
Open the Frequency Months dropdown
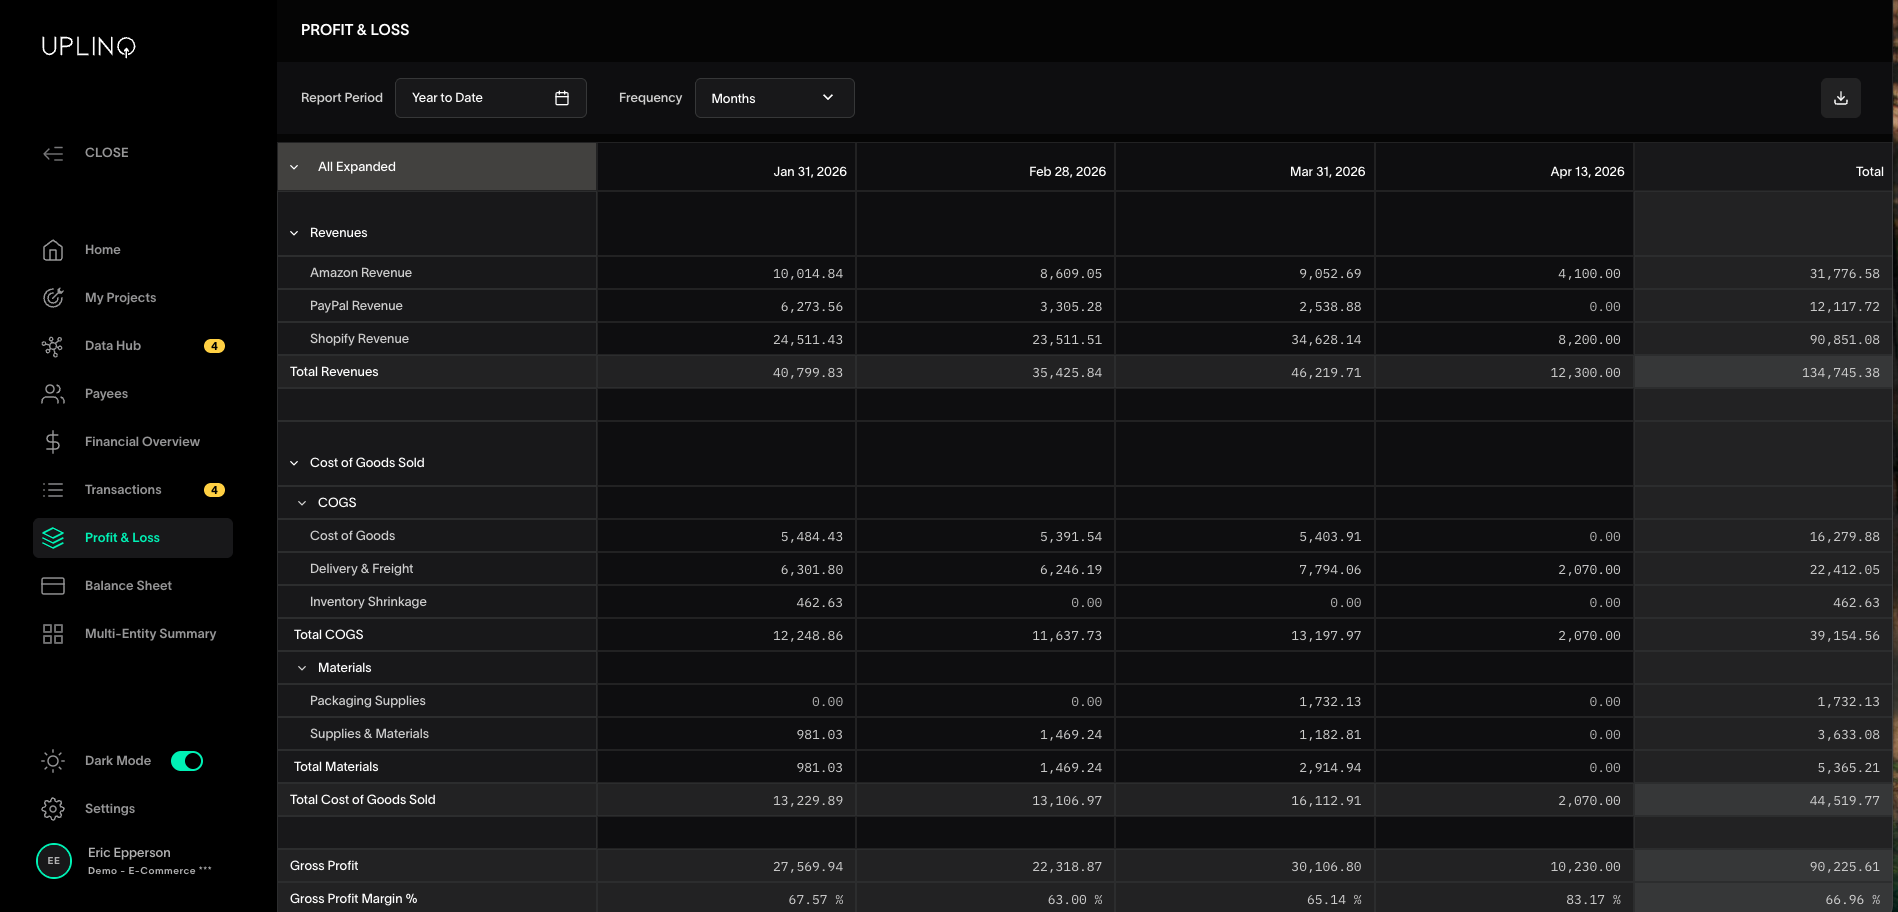774,98
